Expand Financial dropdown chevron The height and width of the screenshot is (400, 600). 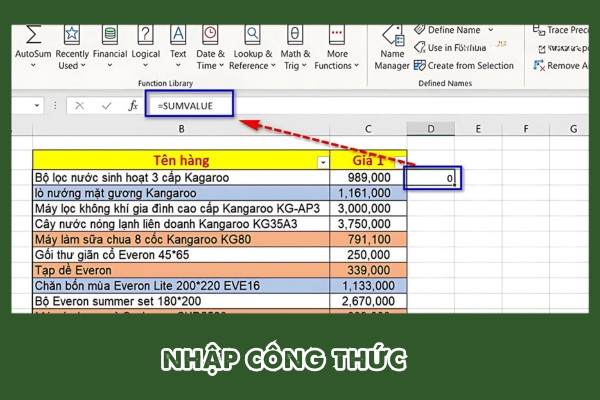point(110,65)
